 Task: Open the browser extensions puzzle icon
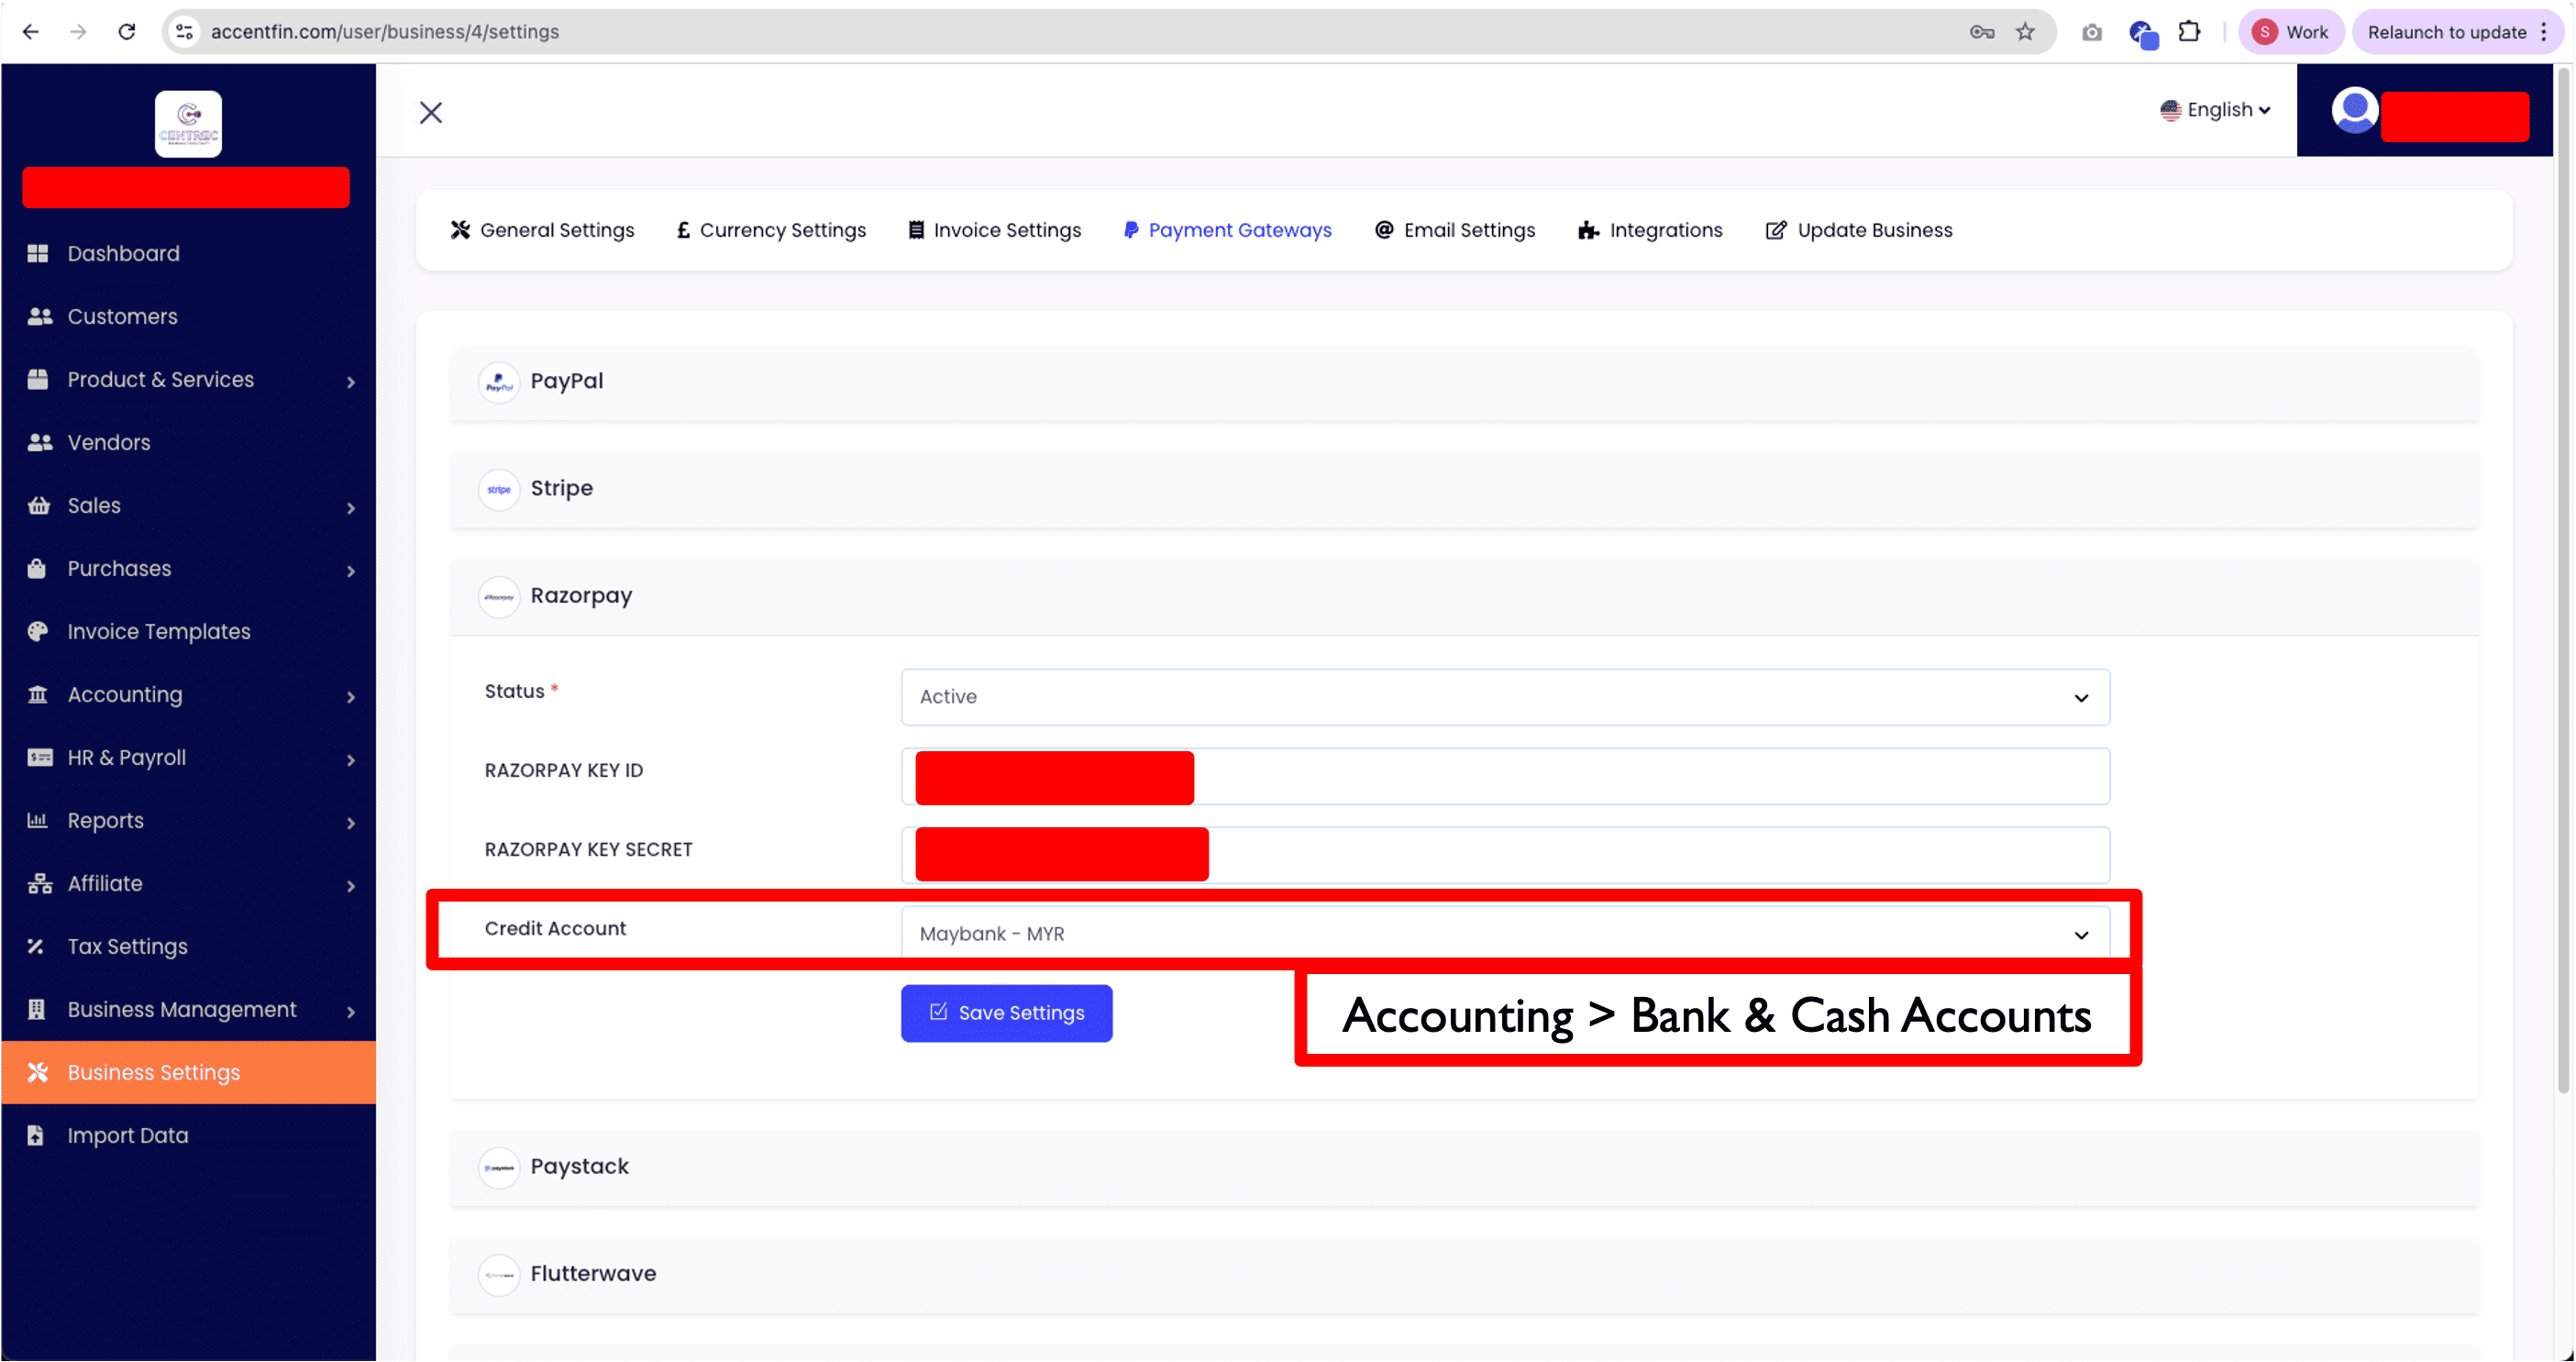click(x=2189, y=32)
